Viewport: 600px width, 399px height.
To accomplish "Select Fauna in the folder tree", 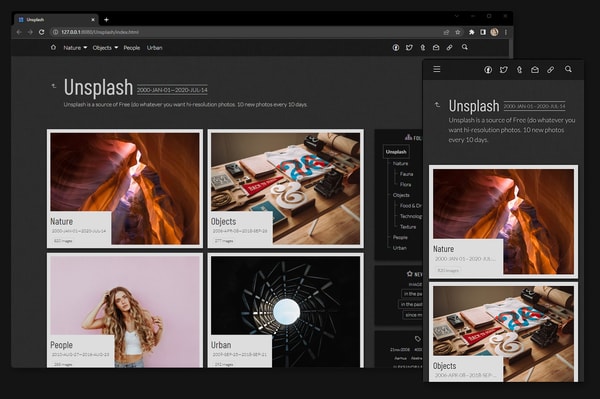I will pos(406,174).
